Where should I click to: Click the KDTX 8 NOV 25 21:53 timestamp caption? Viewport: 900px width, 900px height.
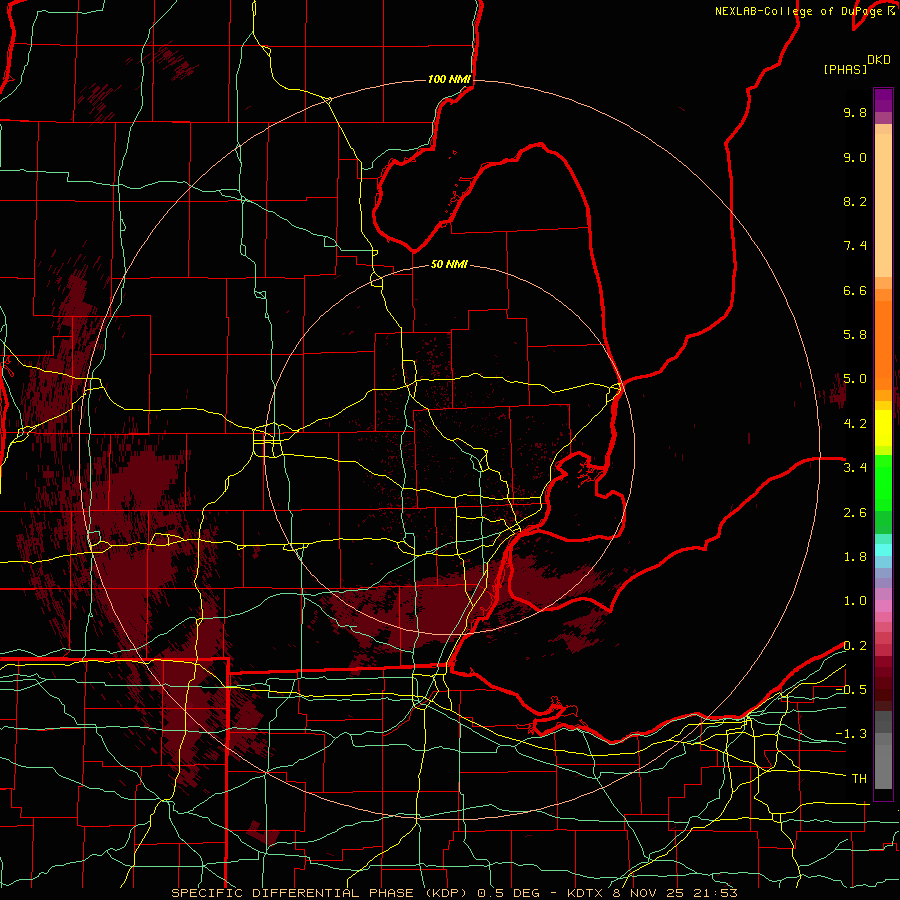click(651, 893)
